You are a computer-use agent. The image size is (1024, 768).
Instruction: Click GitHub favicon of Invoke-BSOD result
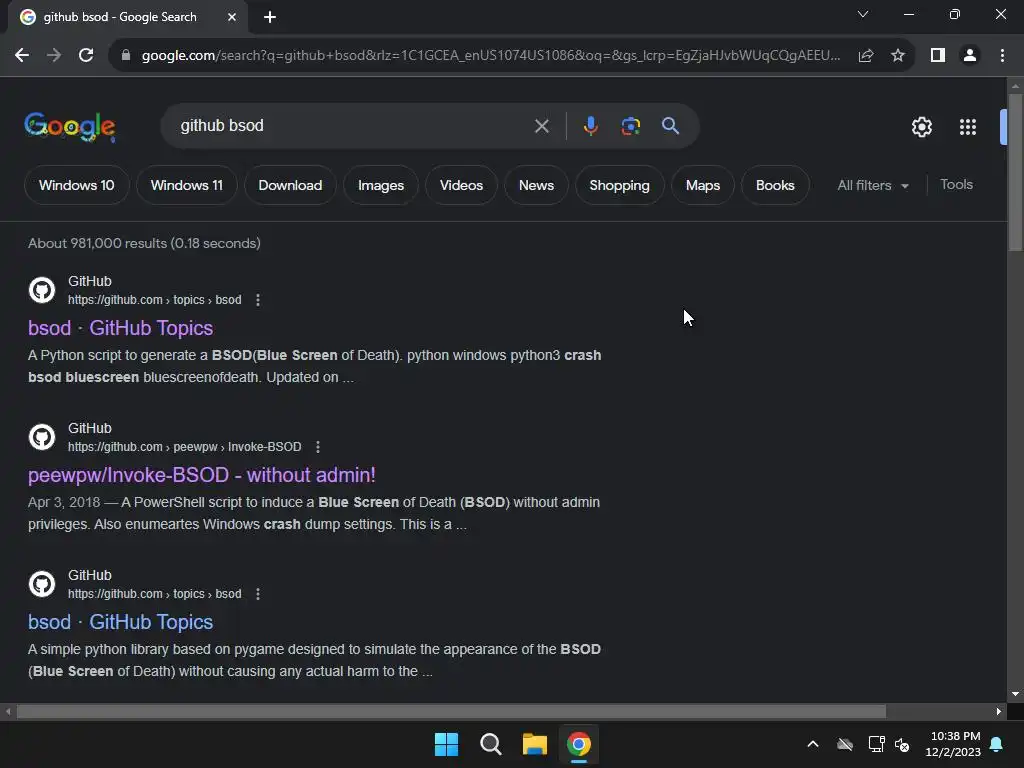tap(42, 437)
